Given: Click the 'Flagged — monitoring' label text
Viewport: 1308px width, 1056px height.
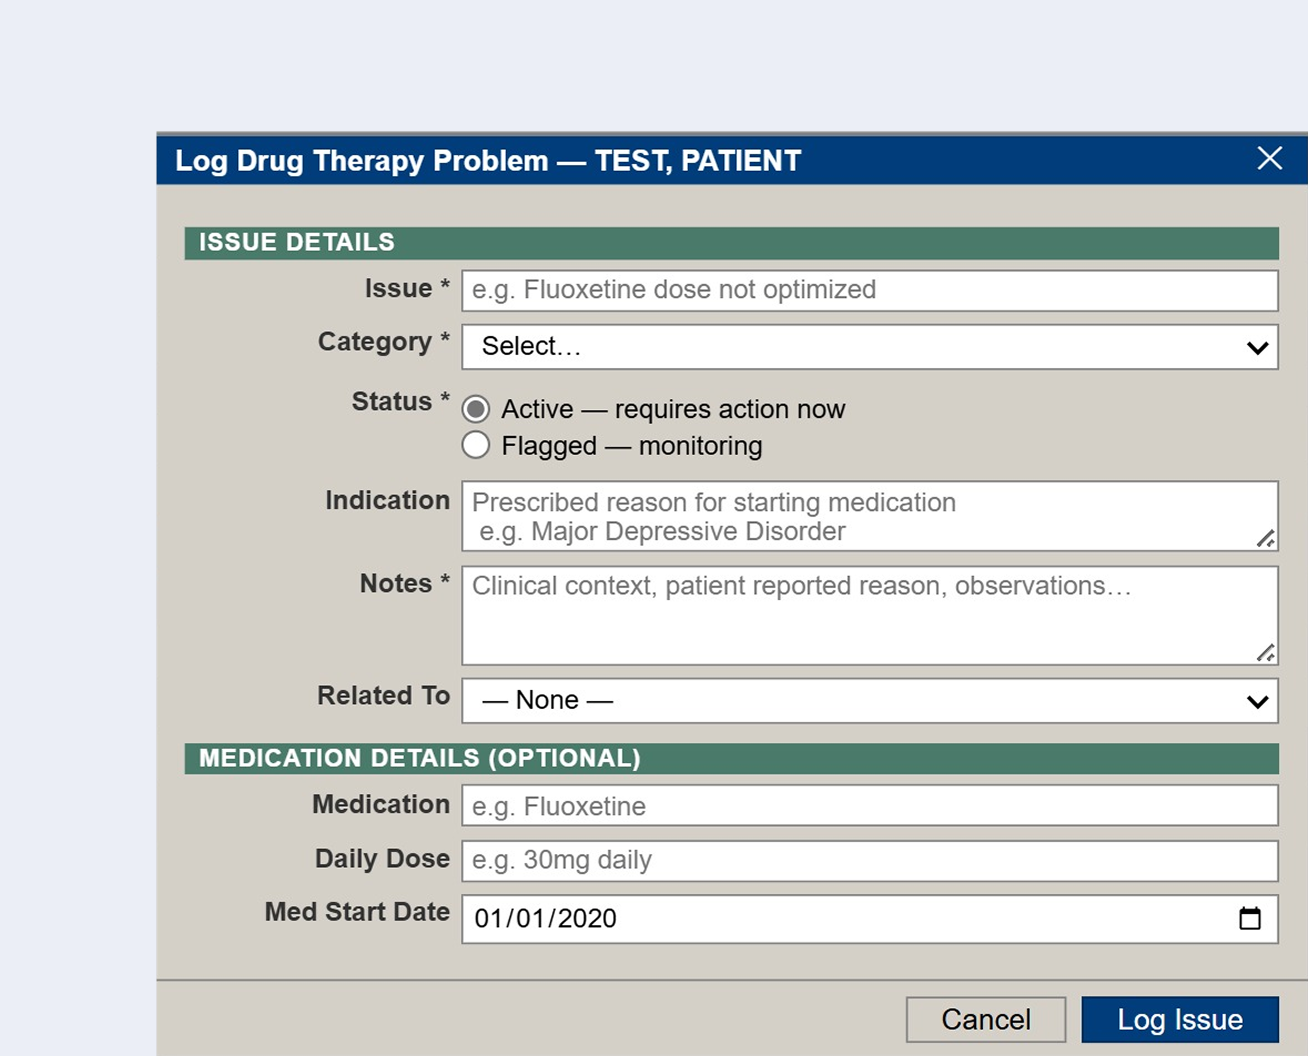Looking at the screenshot, I should (x=632, y=445).
